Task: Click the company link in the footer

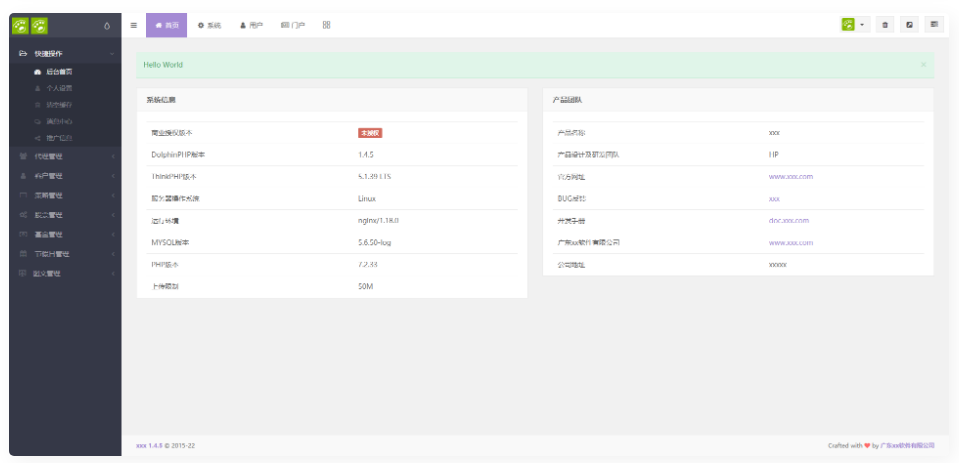Action: (906, 446)
